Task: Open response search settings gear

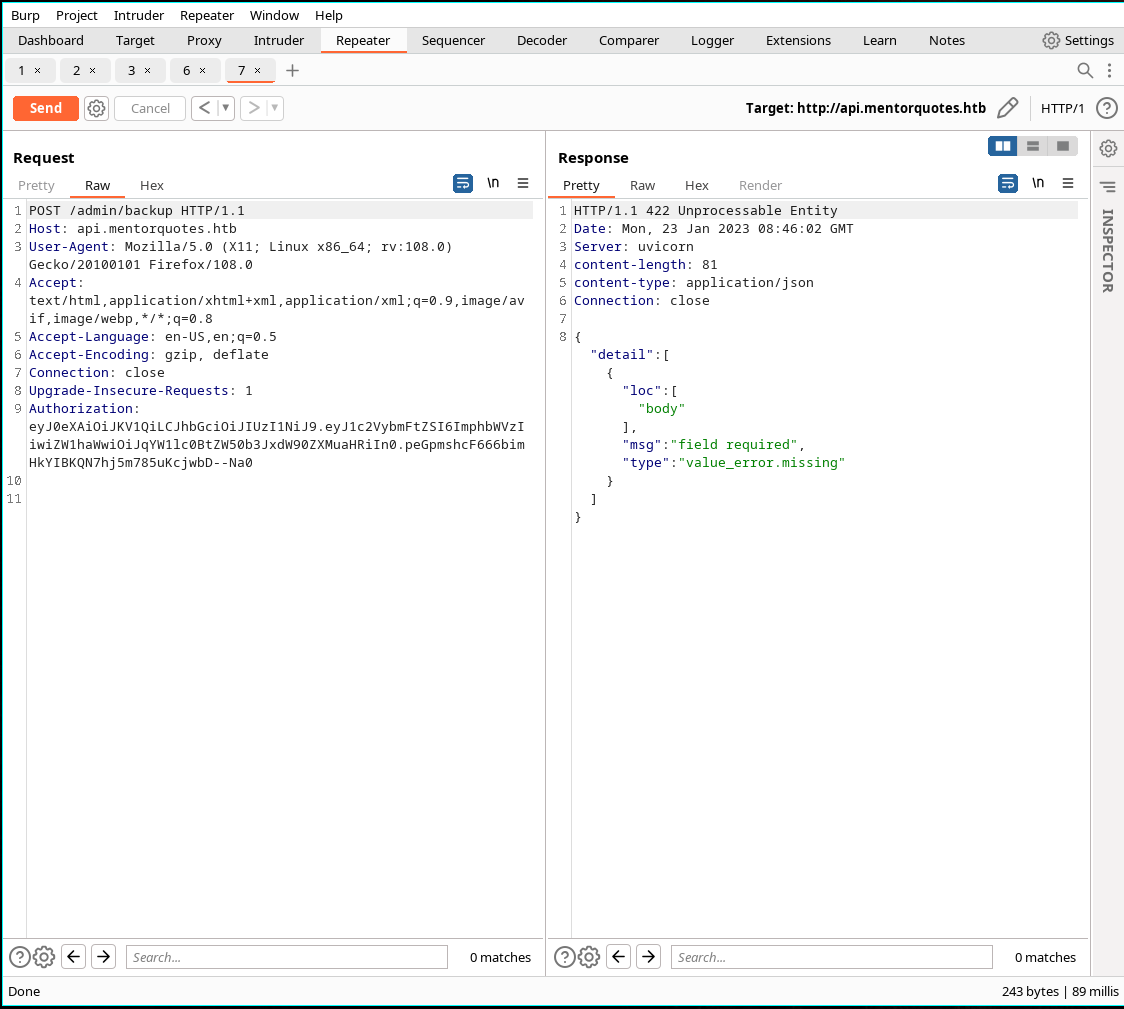Action: tap(589, 957)
